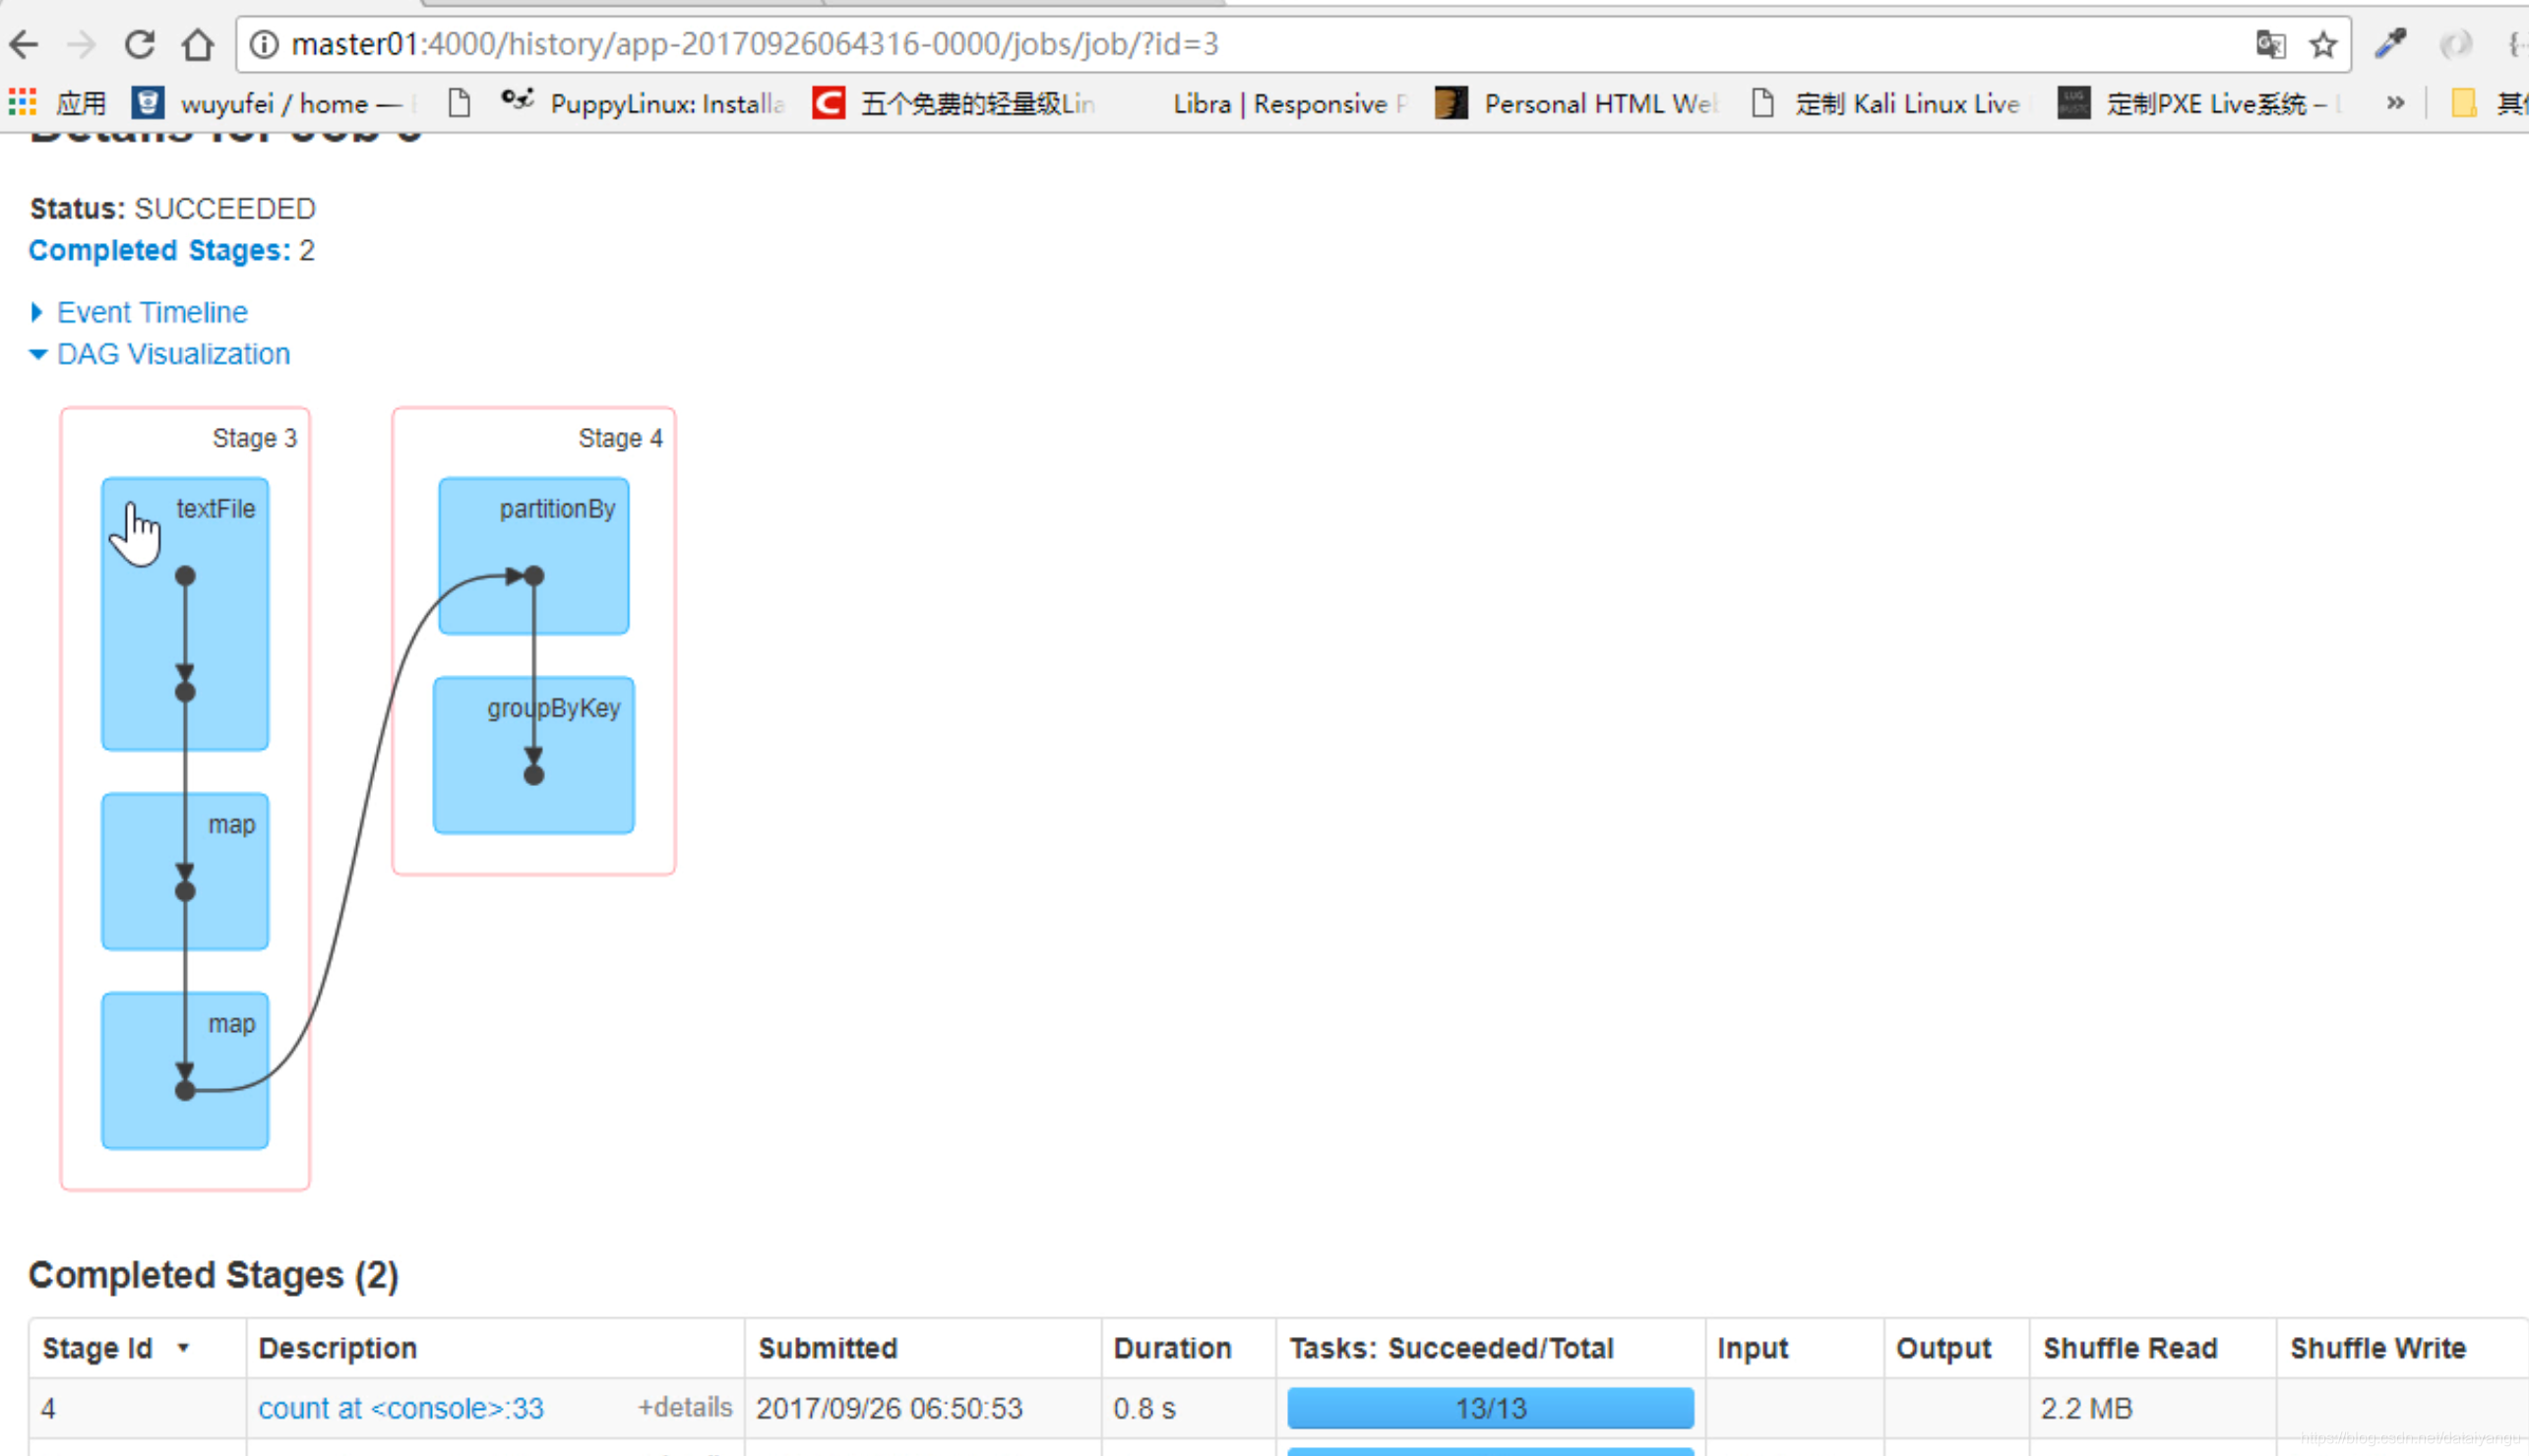Open site info icon in address bar
This screenshot has width=2529, height=1456.
click(263, 44)
